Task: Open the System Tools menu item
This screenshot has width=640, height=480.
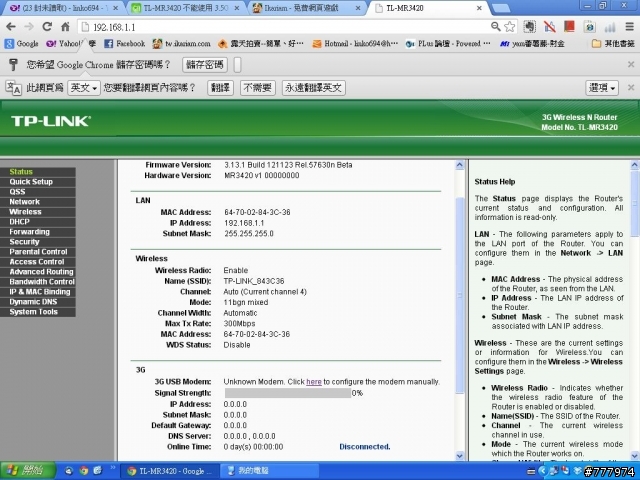Action: (38, 312)
